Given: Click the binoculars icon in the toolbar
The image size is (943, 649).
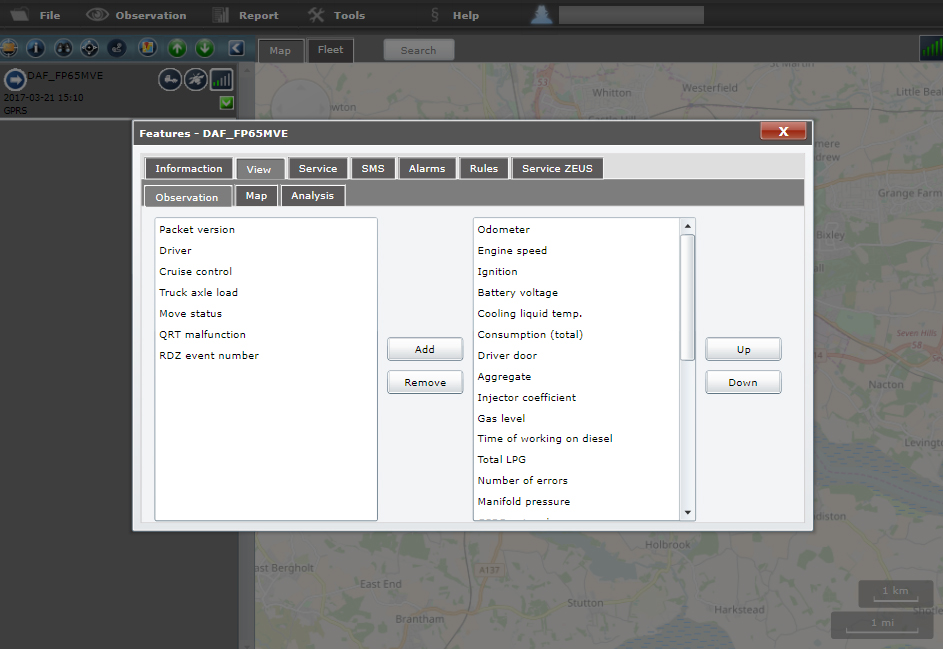Looking at the screenshot, I should (63, 48).
